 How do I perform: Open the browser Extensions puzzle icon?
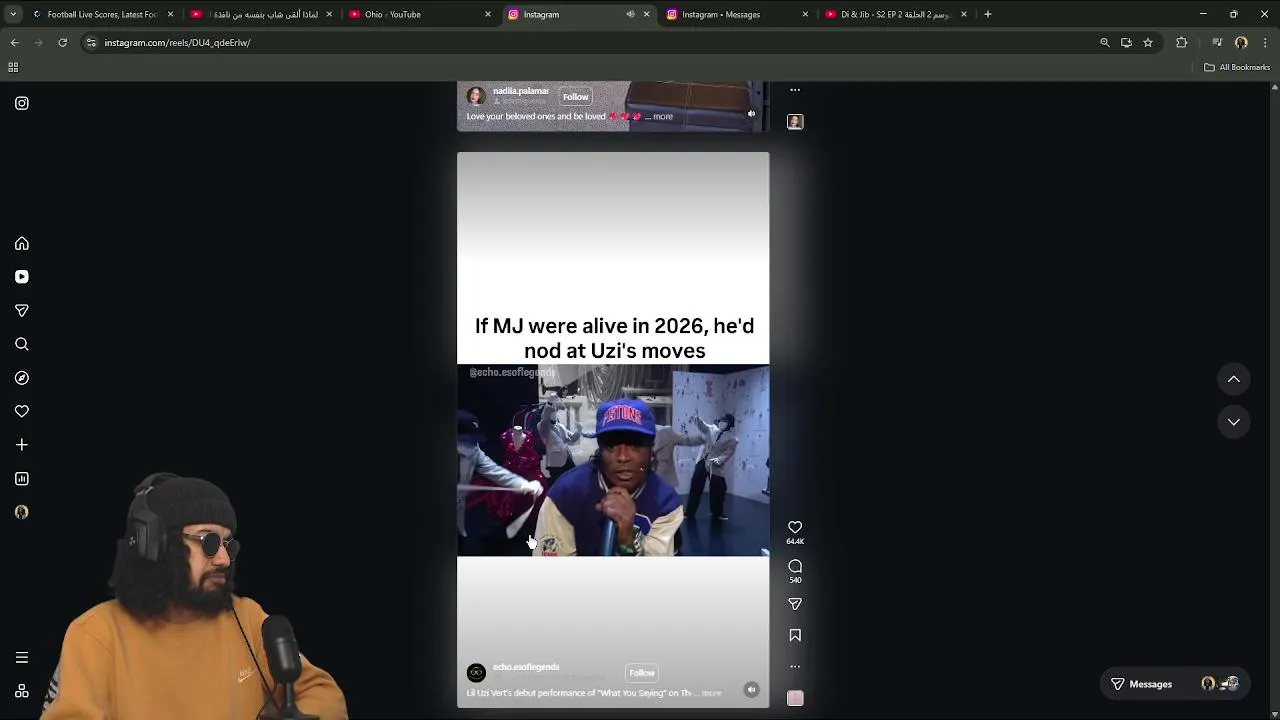pyautogui.click(x=1182, y=42)
